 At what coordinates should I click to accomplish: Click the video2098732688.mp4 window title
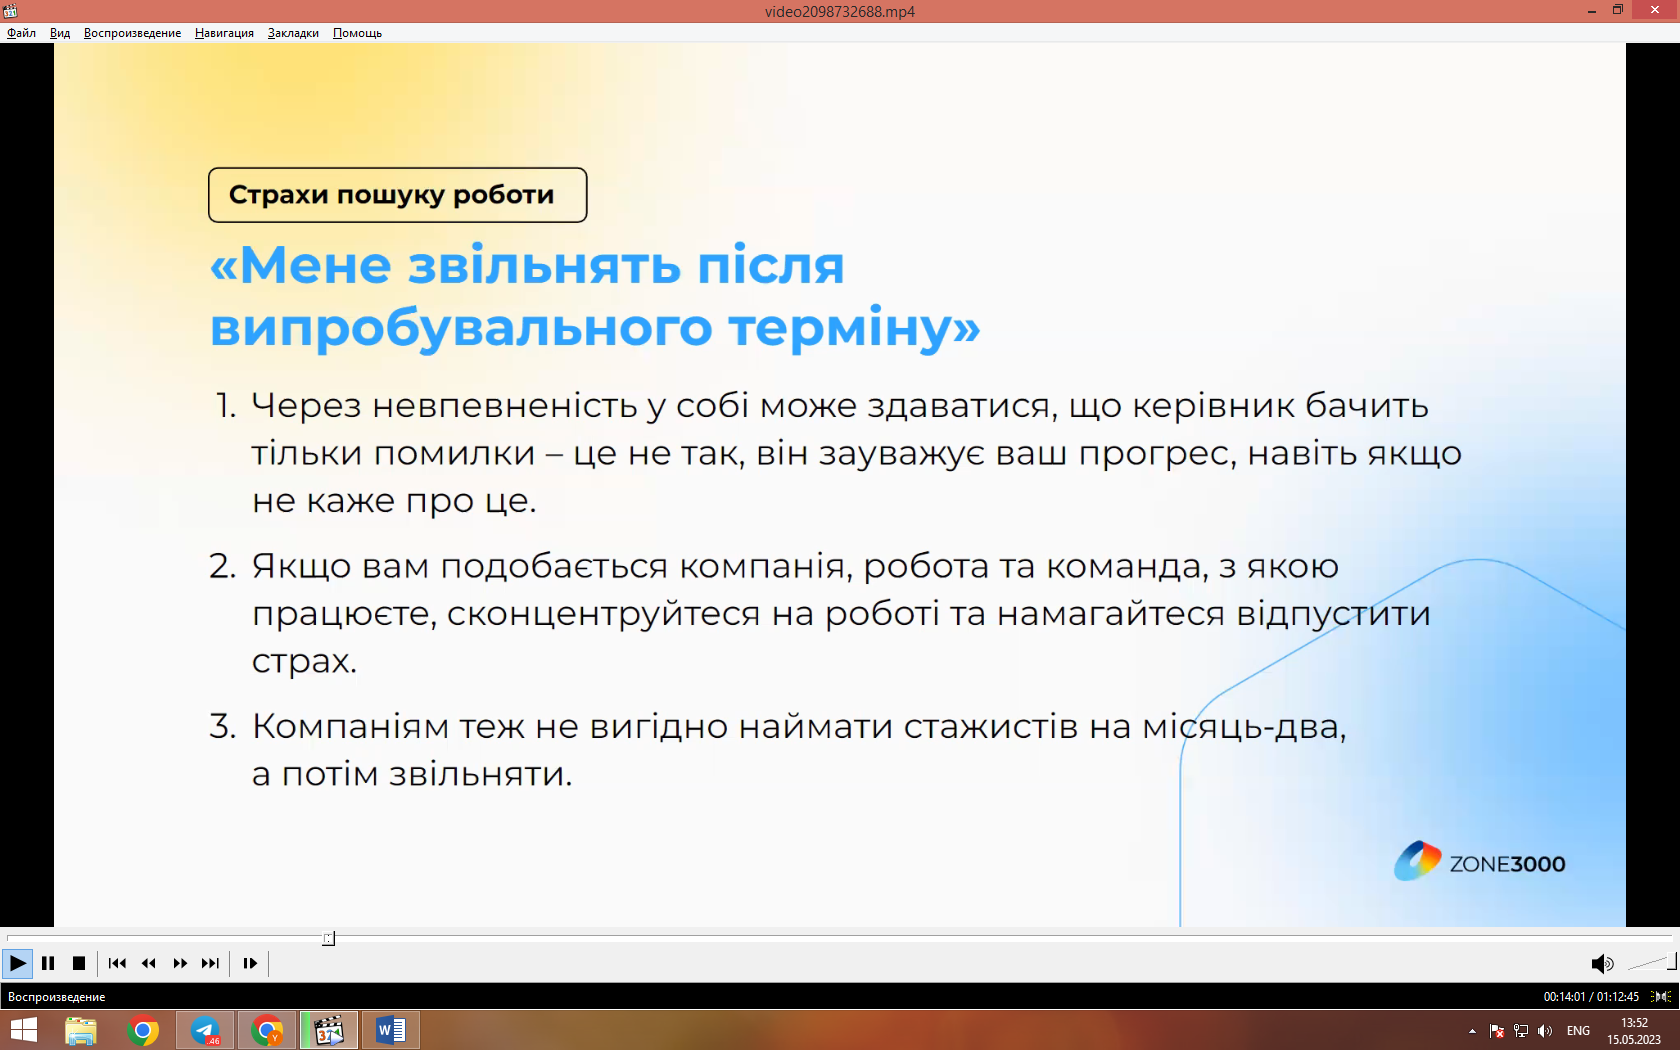coord(840,11)
